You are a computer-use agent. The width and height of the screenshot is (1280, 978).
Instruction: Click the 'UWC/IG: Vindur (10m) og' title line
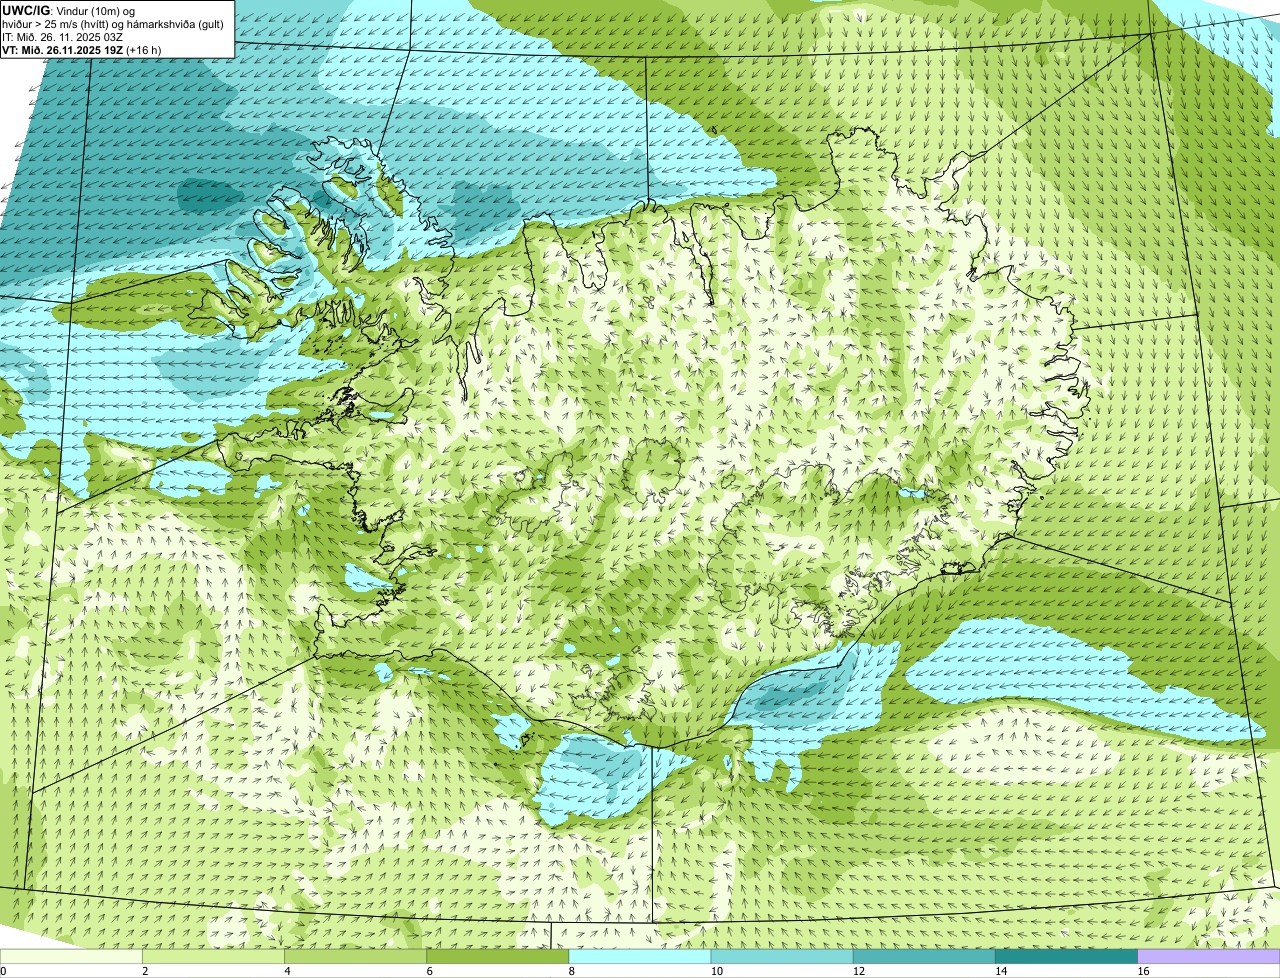point(69,10)
